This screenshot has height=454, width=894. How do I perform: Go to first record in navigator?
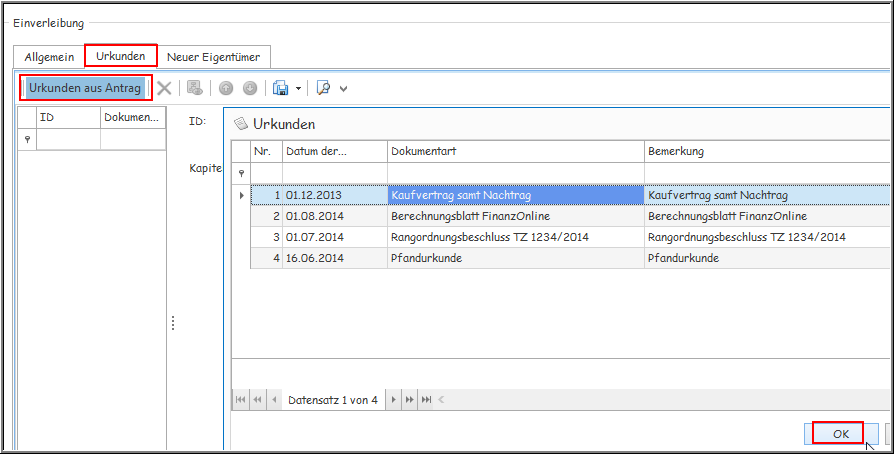241,400
